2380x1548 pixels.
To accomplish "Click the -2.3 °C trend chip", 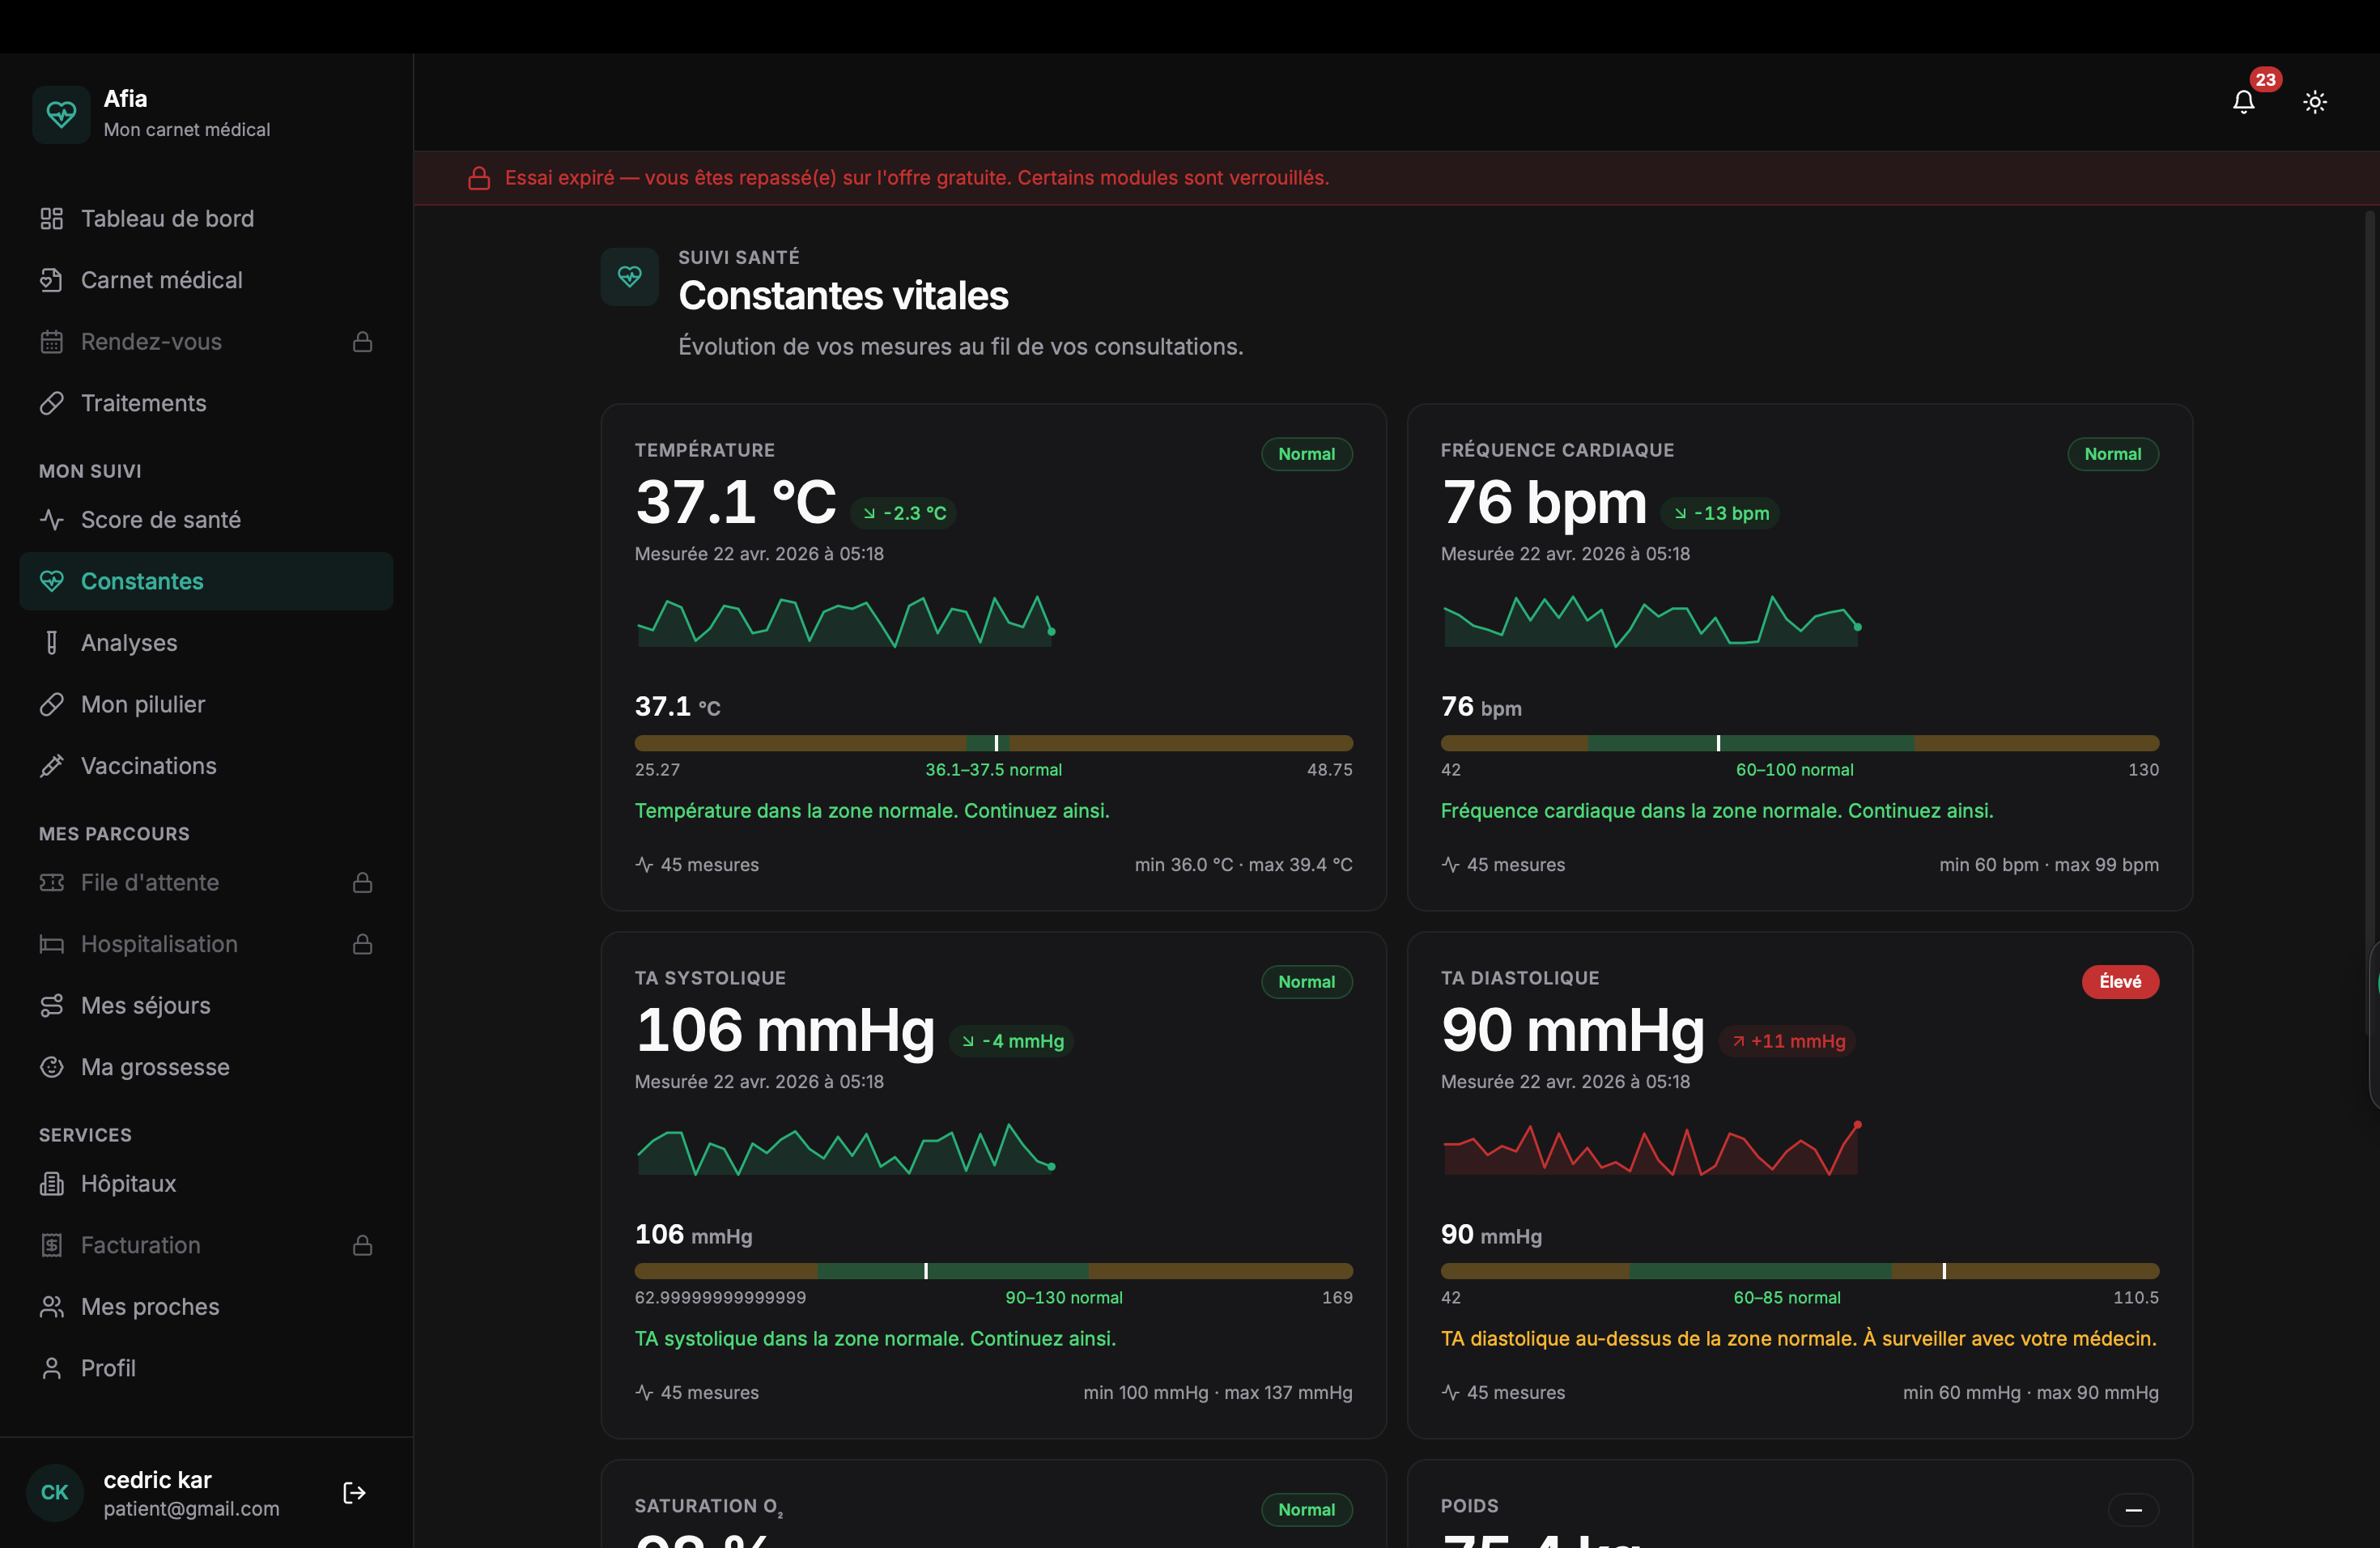I will (x=904, y=513).
